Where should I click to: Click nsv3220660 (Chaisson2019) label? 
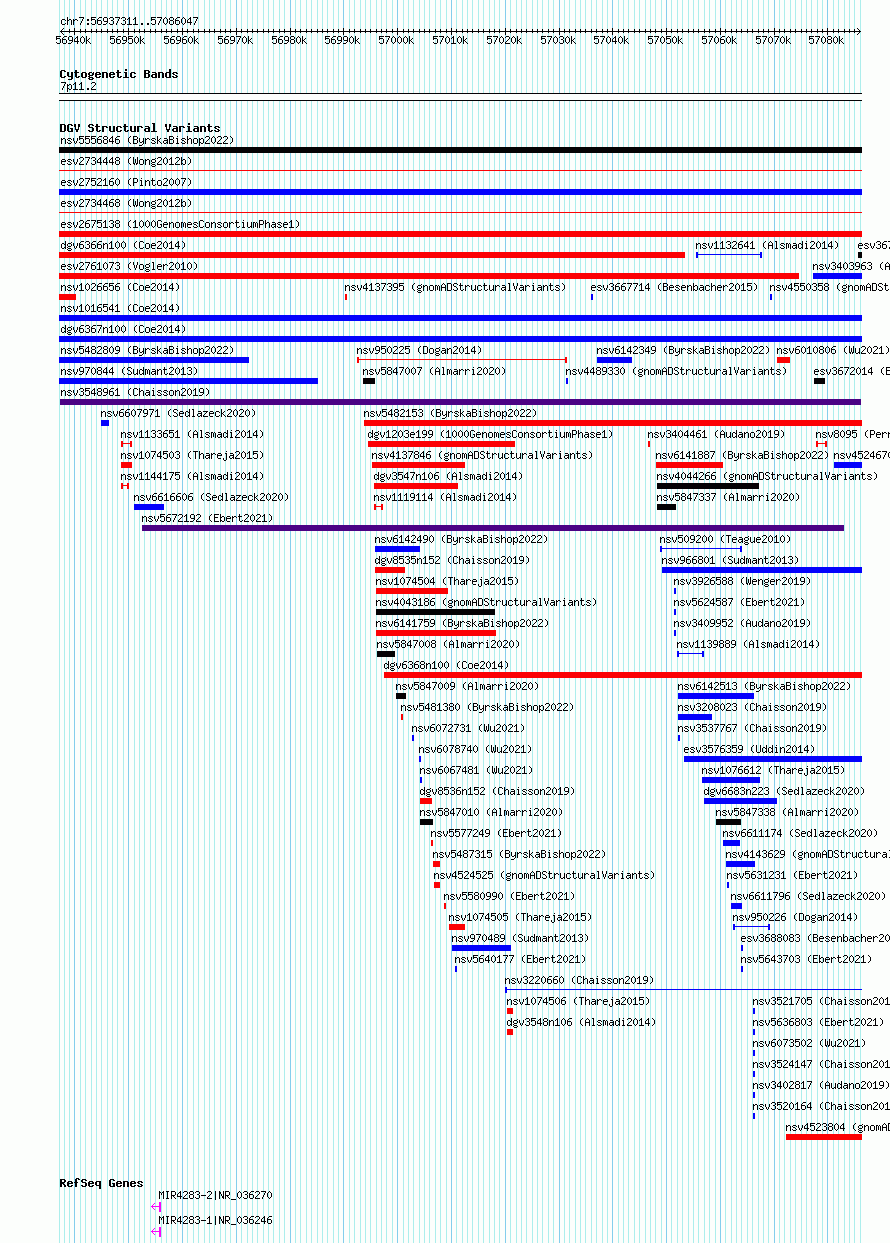pyautogui.click(x=579, y=980)
